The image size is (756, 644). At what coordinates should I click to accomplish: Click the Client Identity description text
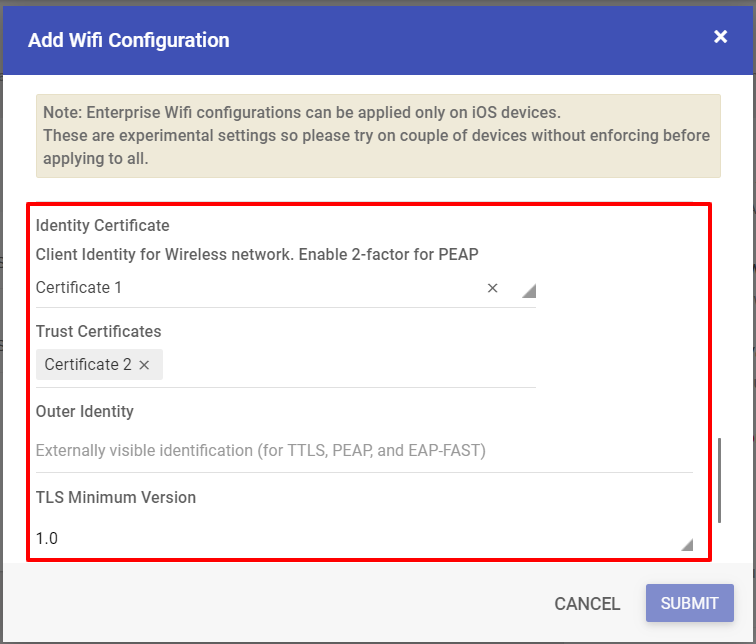(257, 254)
